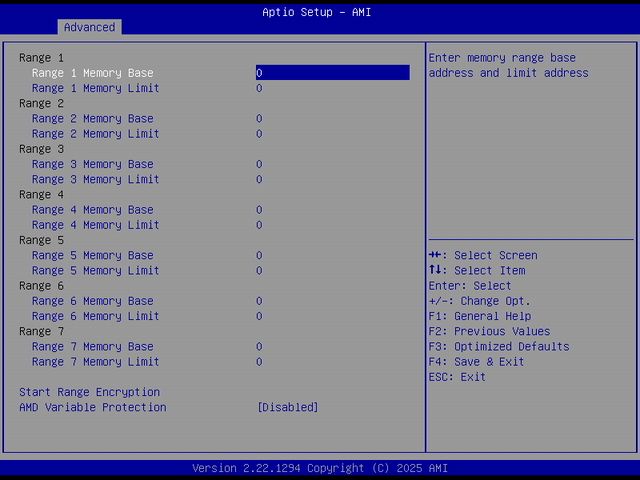Viewport: 640px width, 480px height.
Task: Click the +/-: Change Opt. hint
Action: [x=480, y=301]
